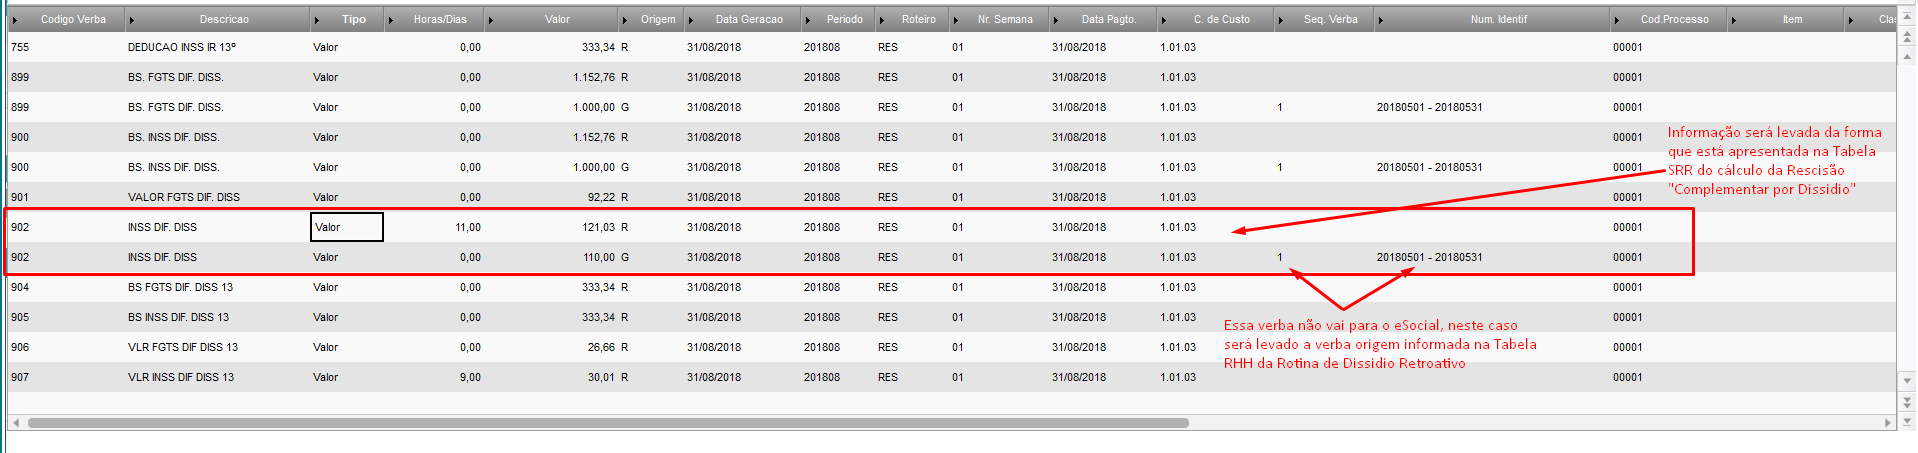Select value cell 30,01

coord(601,377)
